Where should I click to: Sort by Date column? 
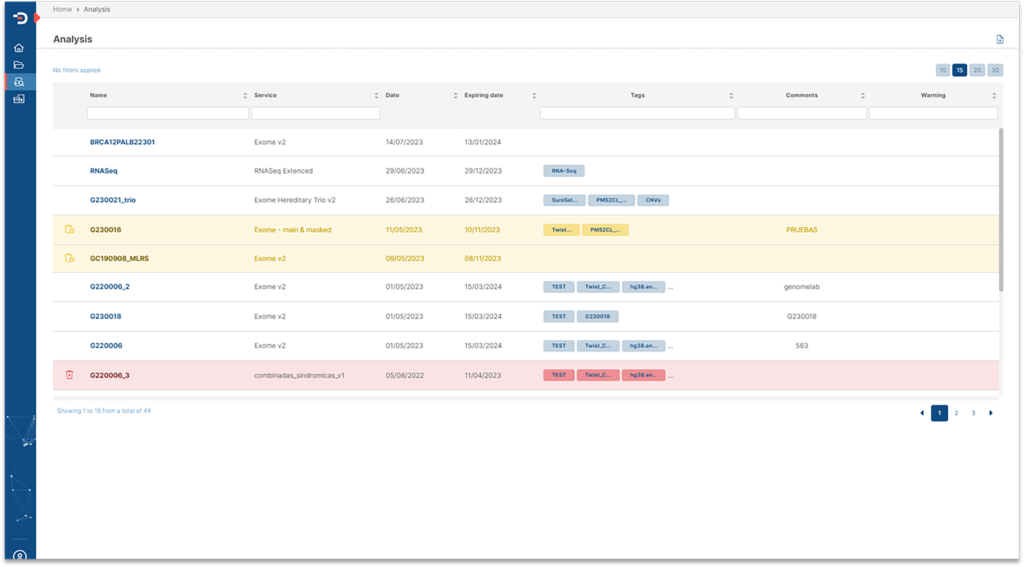455,95
